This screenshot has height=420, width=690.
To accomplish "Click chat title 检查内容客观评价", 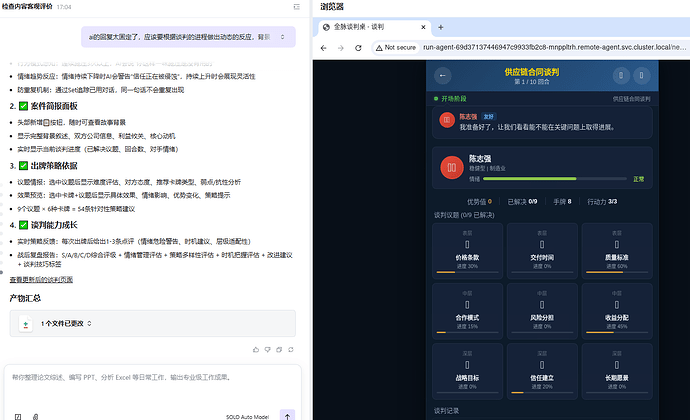I will point(27,7).
